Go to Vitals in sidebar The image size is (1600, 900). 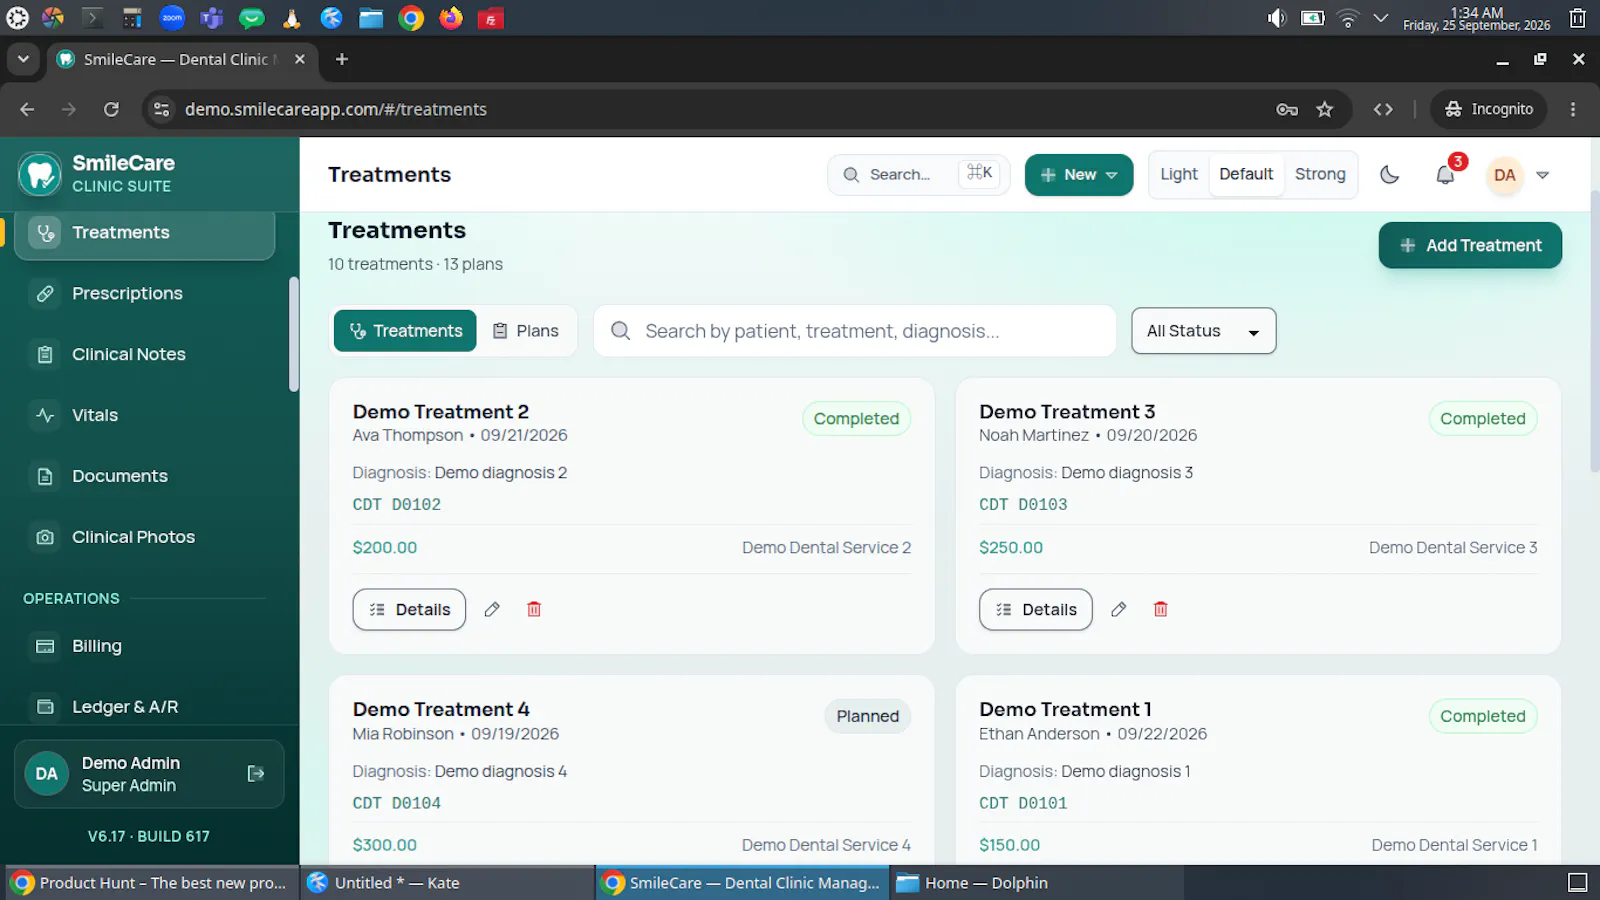click(x=145, y=415)
